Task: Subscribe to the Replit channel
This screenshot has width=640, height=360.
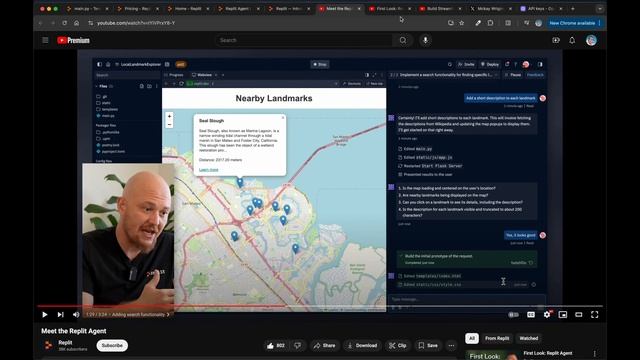Action: click(x=112, y=345)
